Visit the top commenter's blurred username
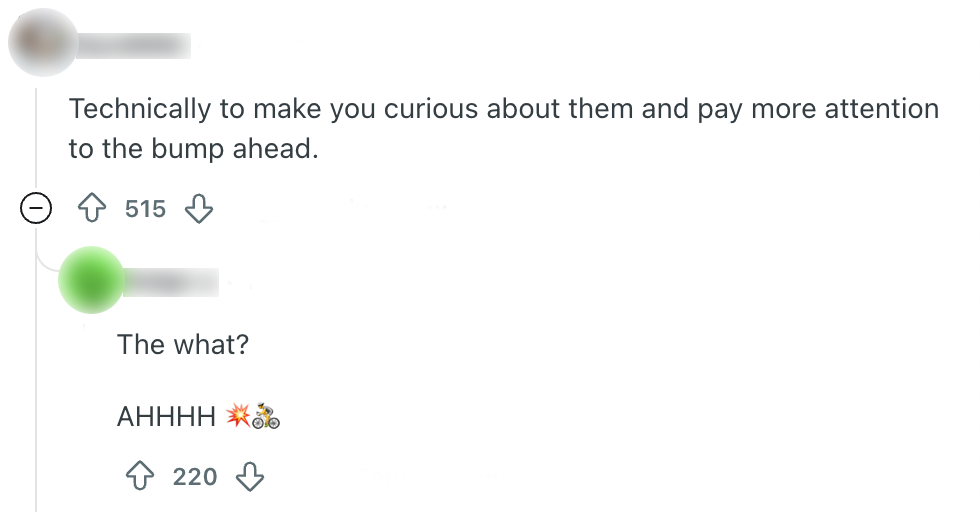Image resolution: width=980 pixels, height=512 pixels. pyautogui.click(x=133, y=44)
